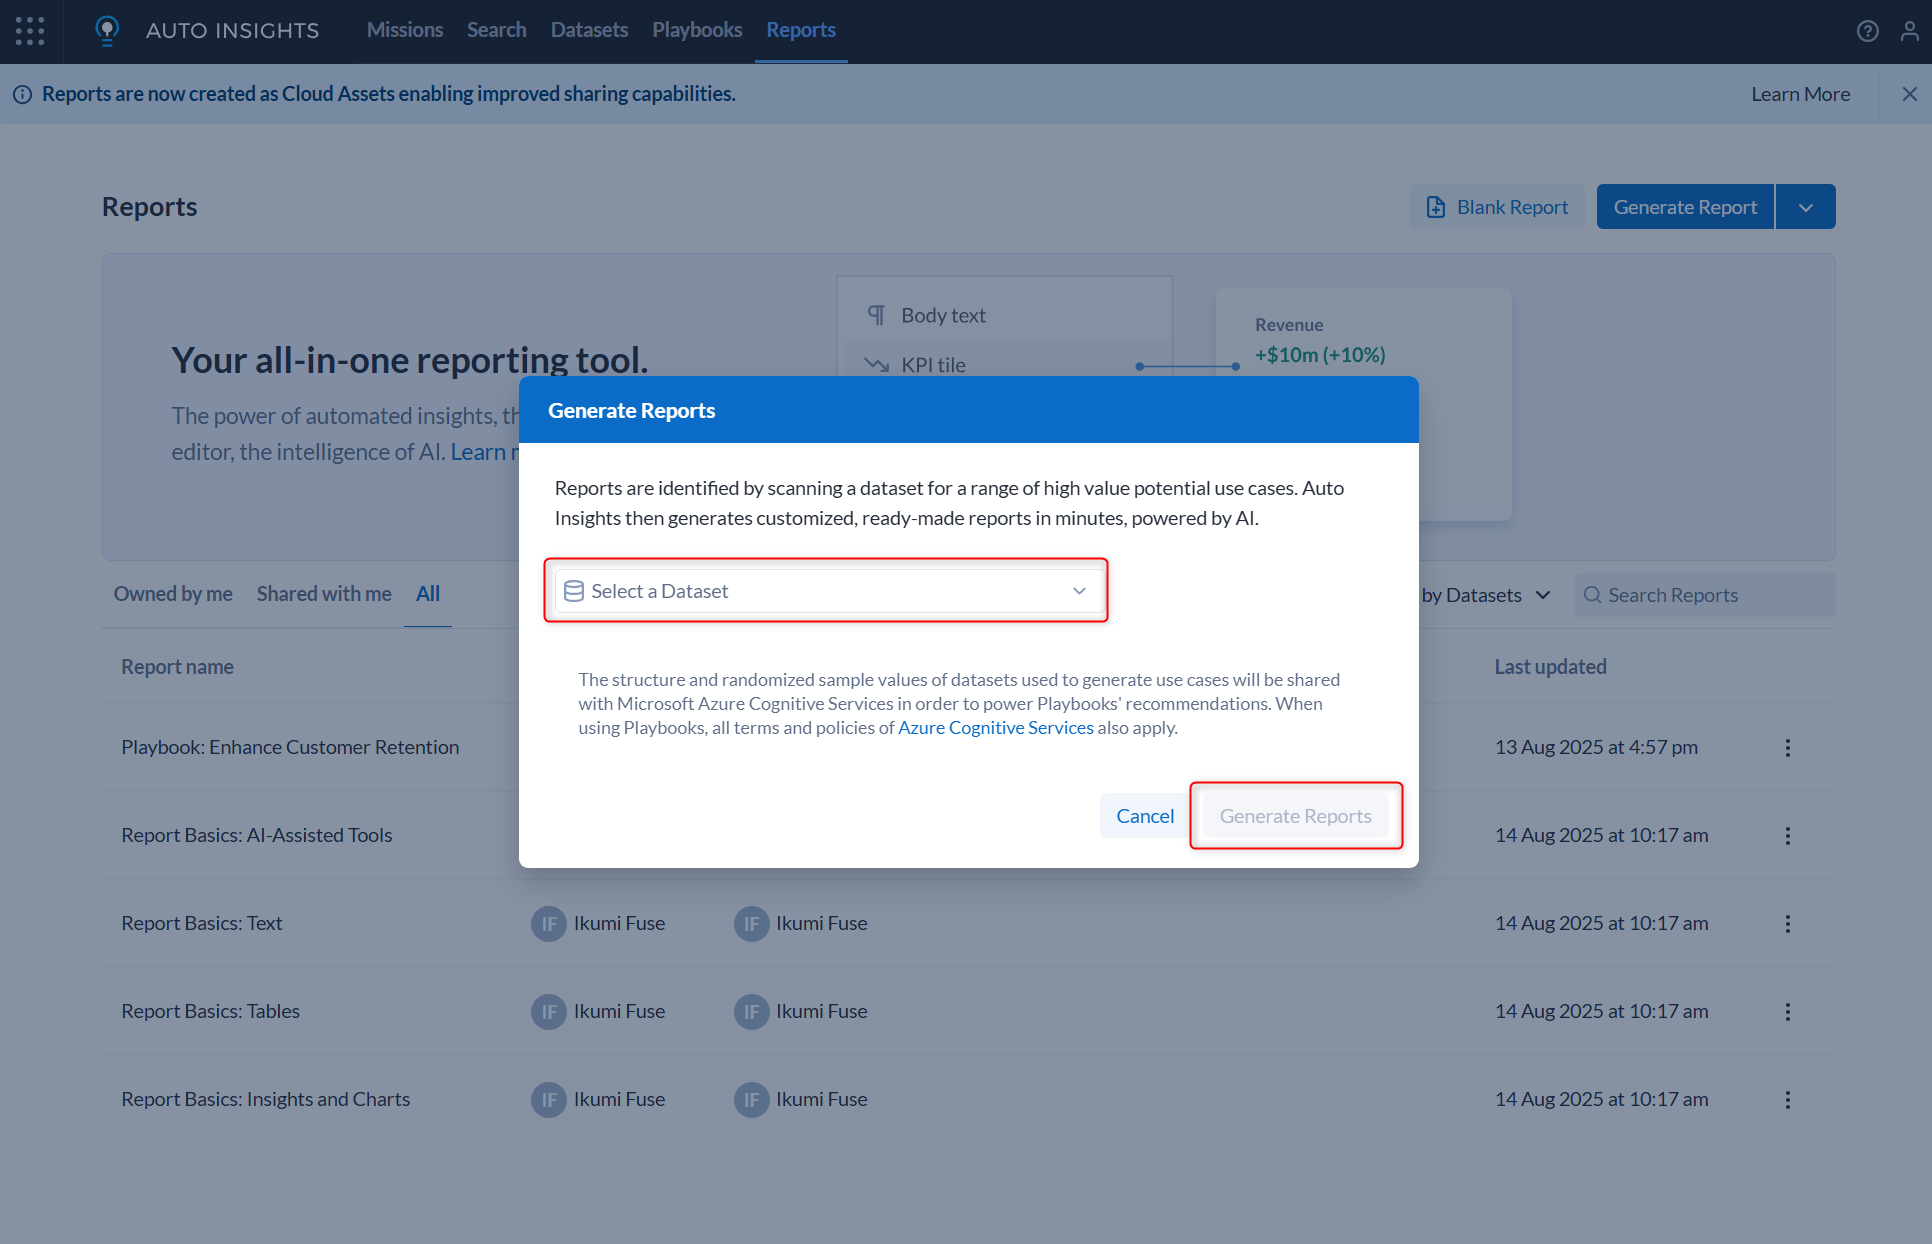The image size is (1932, 1244).
Task: Expand the by Datasets filter dropdown
Action: pyautogui.click(x=1486, y=595)
